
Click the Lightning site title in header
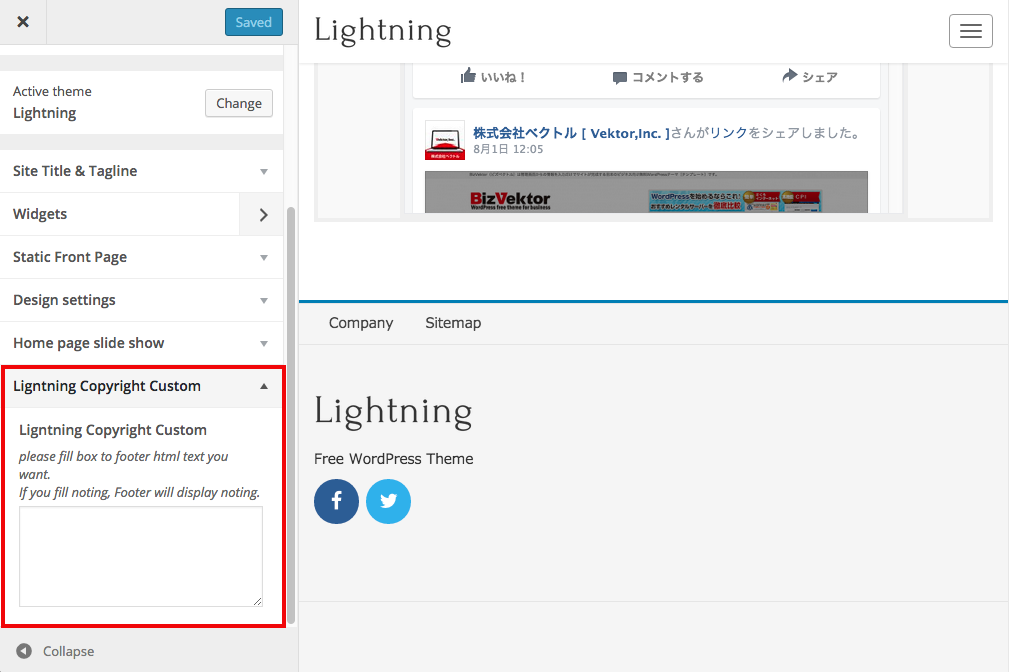[383, 31]
